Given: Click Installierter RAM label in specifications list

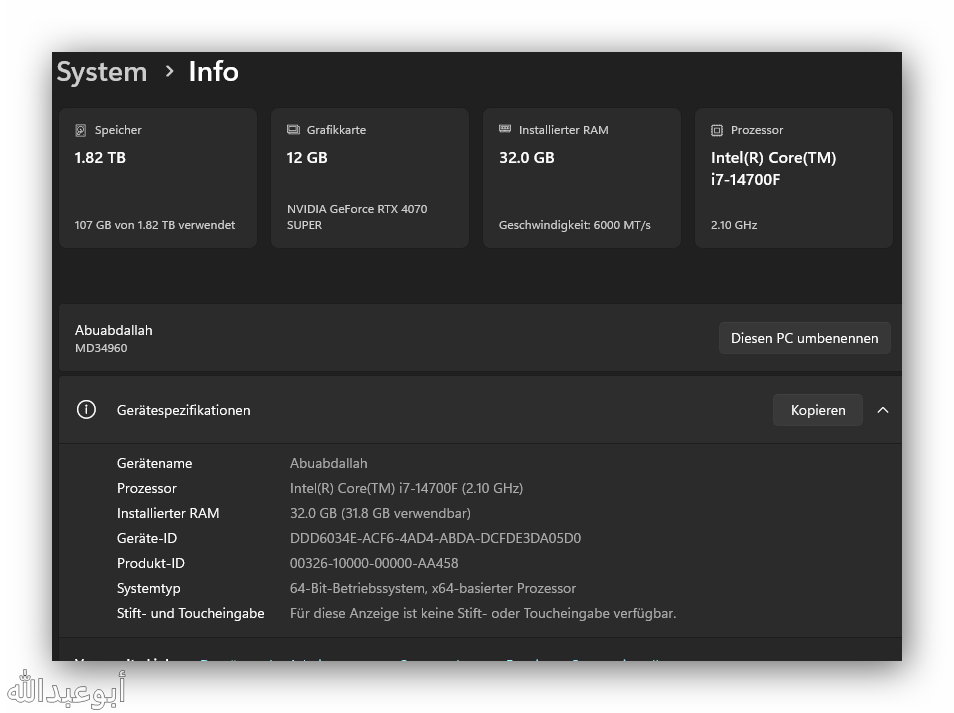Looking at the screenshot, I should 168,513.
